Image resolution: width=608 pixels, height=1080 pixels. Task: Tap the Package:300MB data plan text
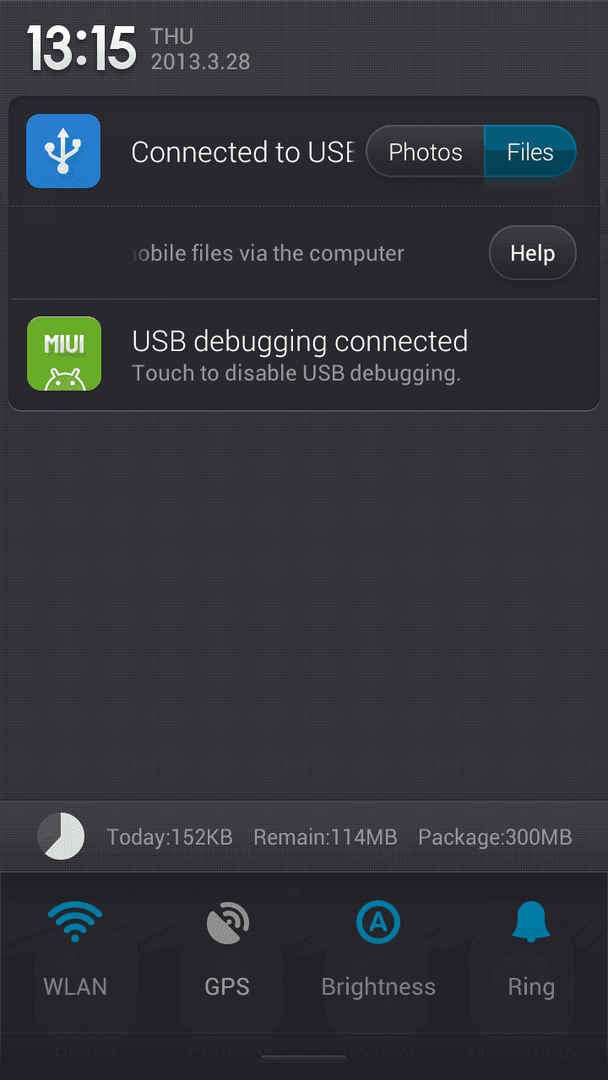(495, 838)
